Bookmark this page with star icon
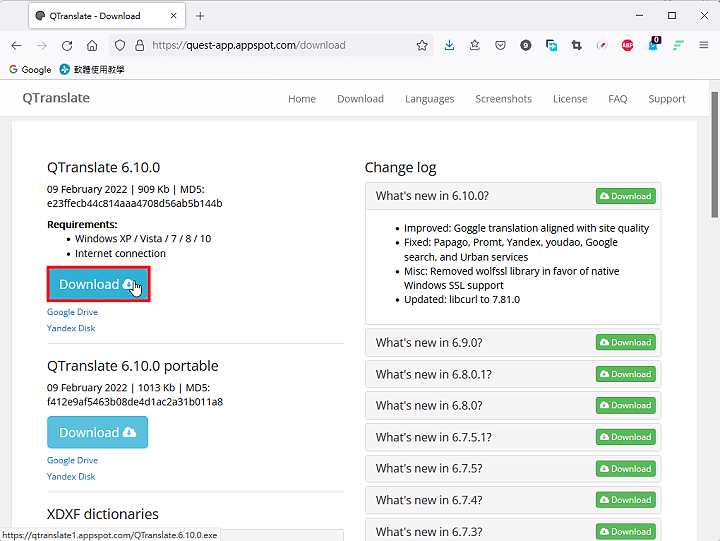The image size is (720, 541). pyautogui.click(x=422, y=45)
